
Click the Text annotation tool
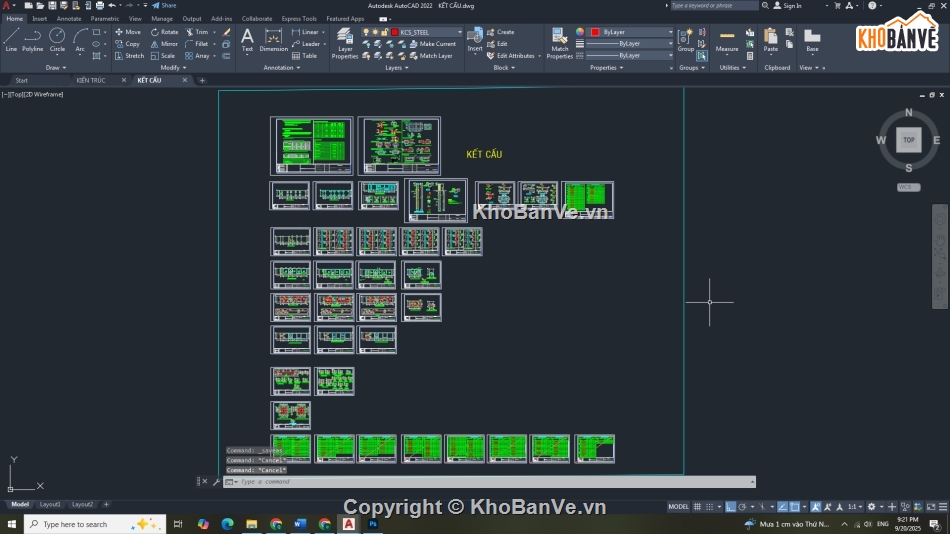coord(247,40)
